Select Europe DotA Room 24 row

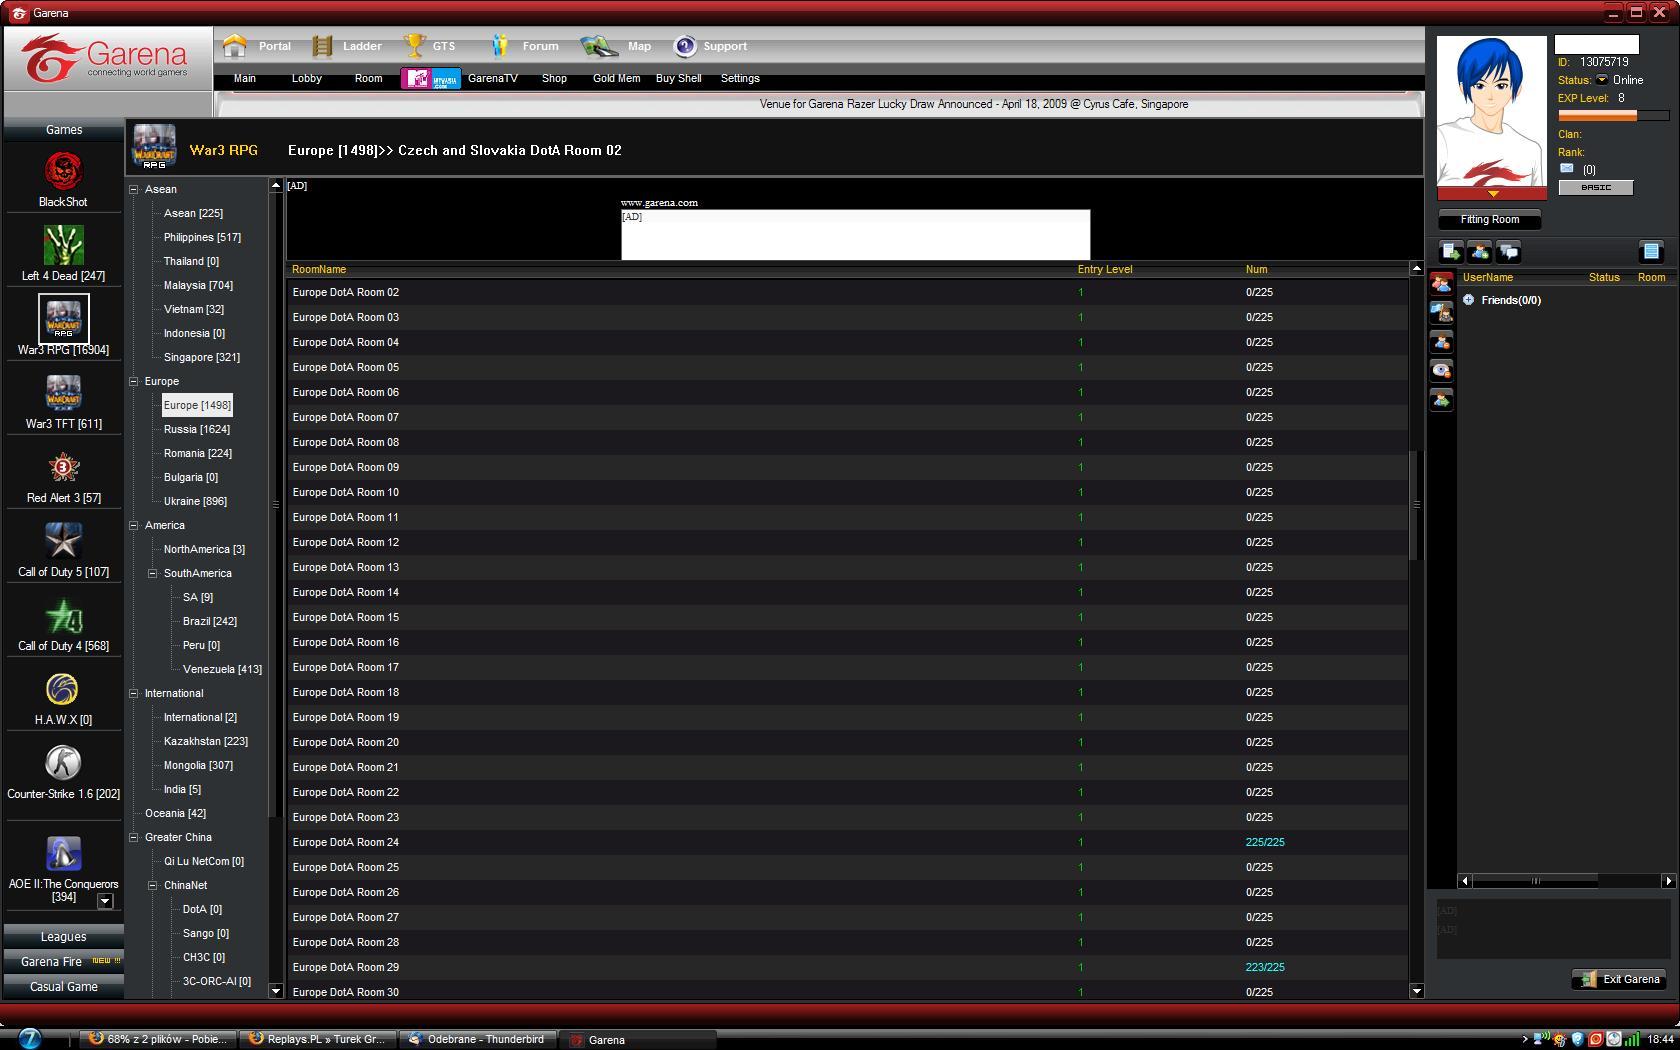(x=346, y=842)
